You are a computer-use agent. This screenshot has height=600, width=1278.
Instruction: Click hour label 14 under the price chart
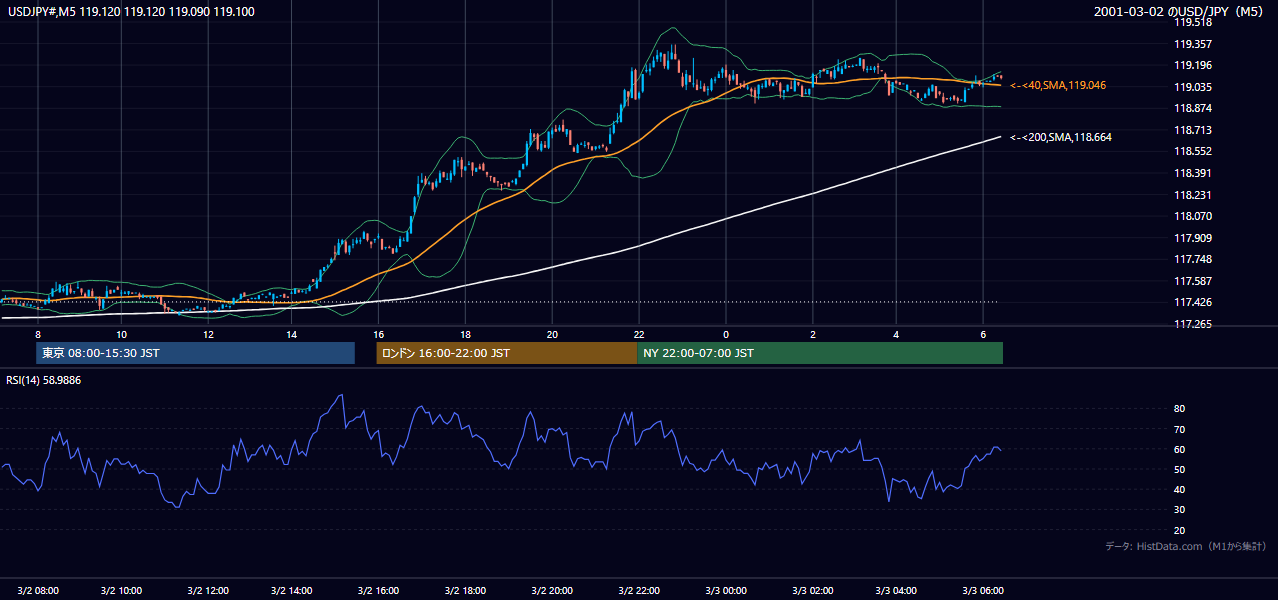click(292, 334)
